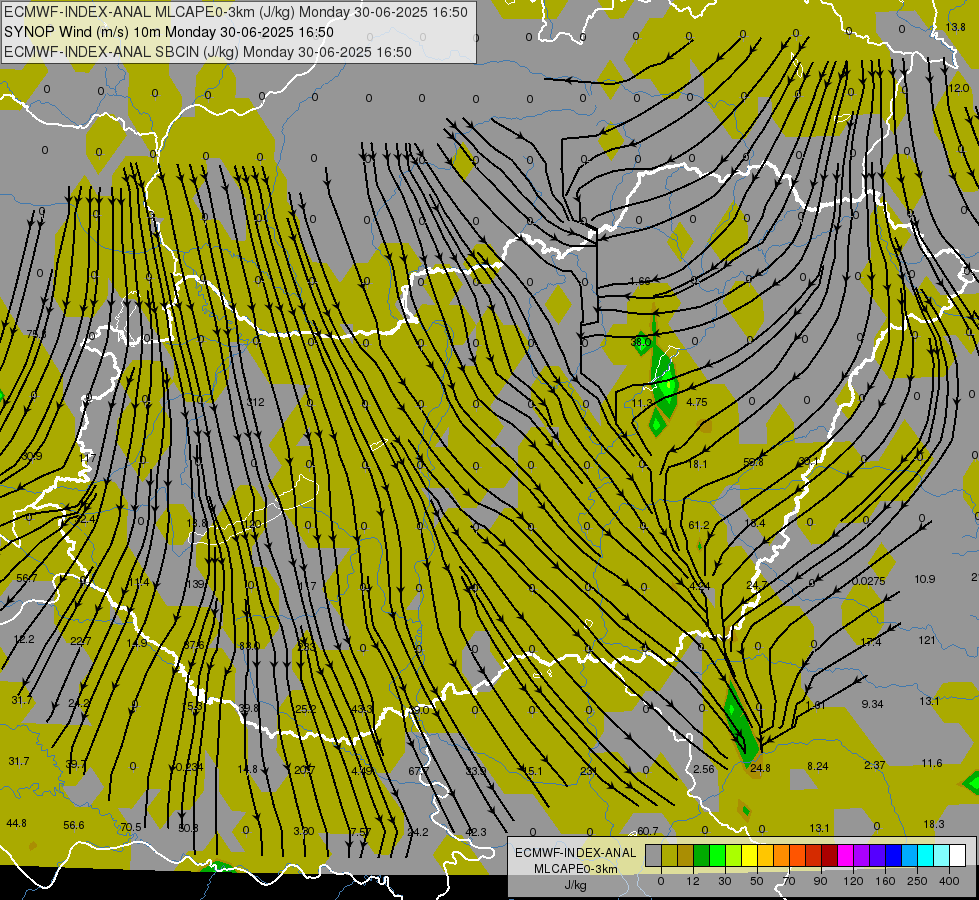Click the map value 312
Viewport: 979px width, 900px height.
tap(255, 402)
